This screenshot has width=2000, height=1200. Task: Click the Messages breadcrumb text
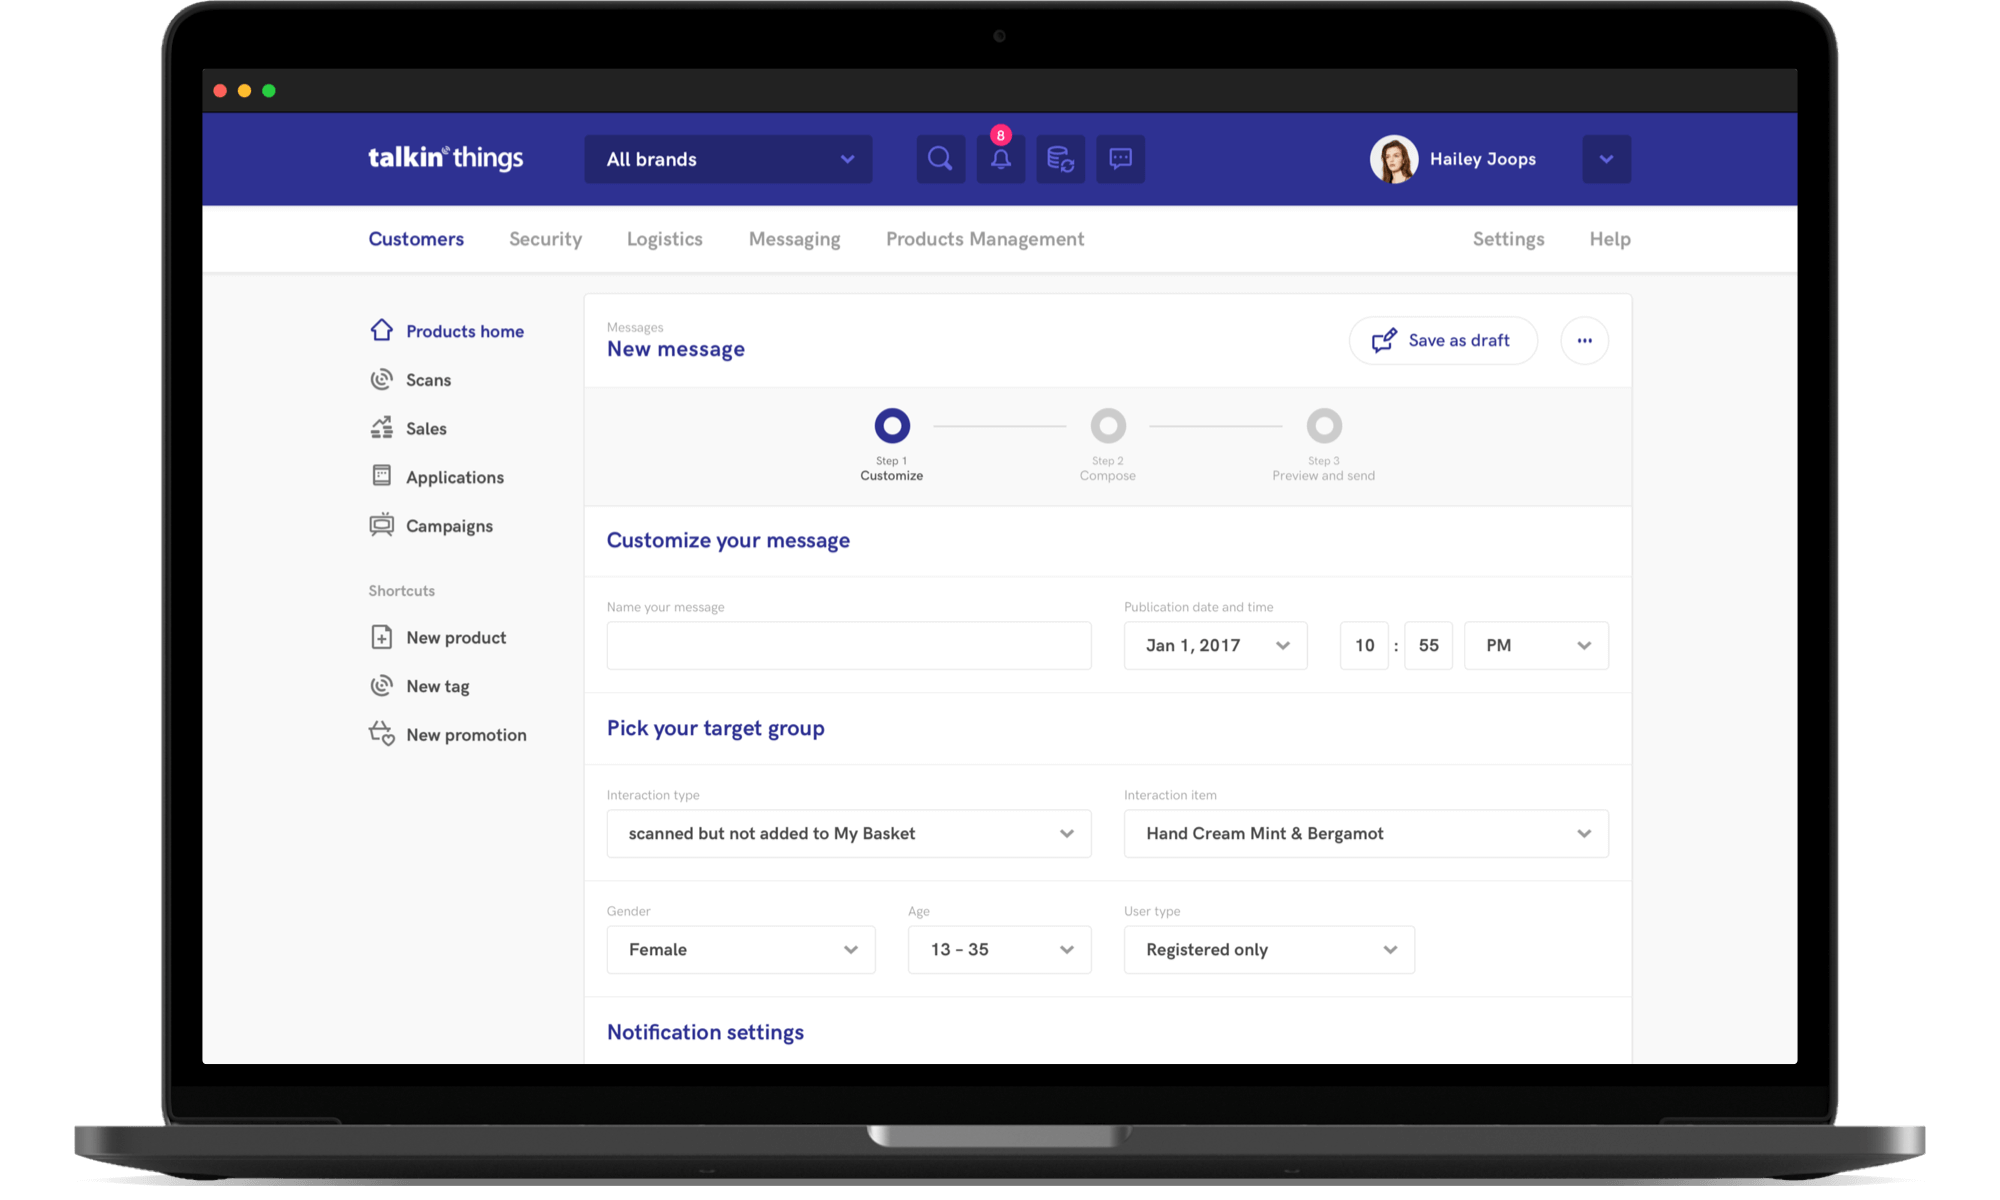(x=635, y=327)
